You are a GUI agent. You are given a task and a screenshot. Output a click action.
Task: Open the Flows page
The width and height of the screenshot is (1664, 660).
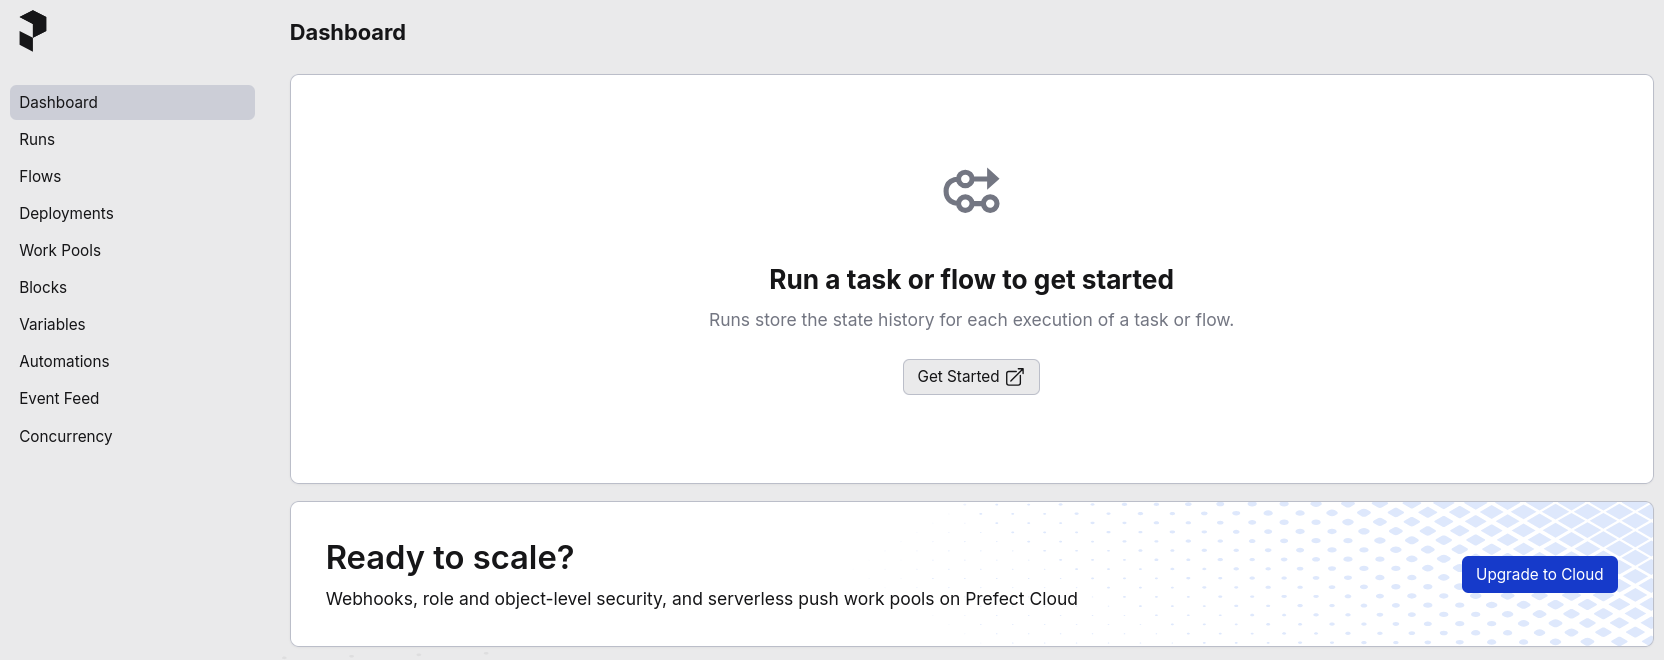point(132,176)
